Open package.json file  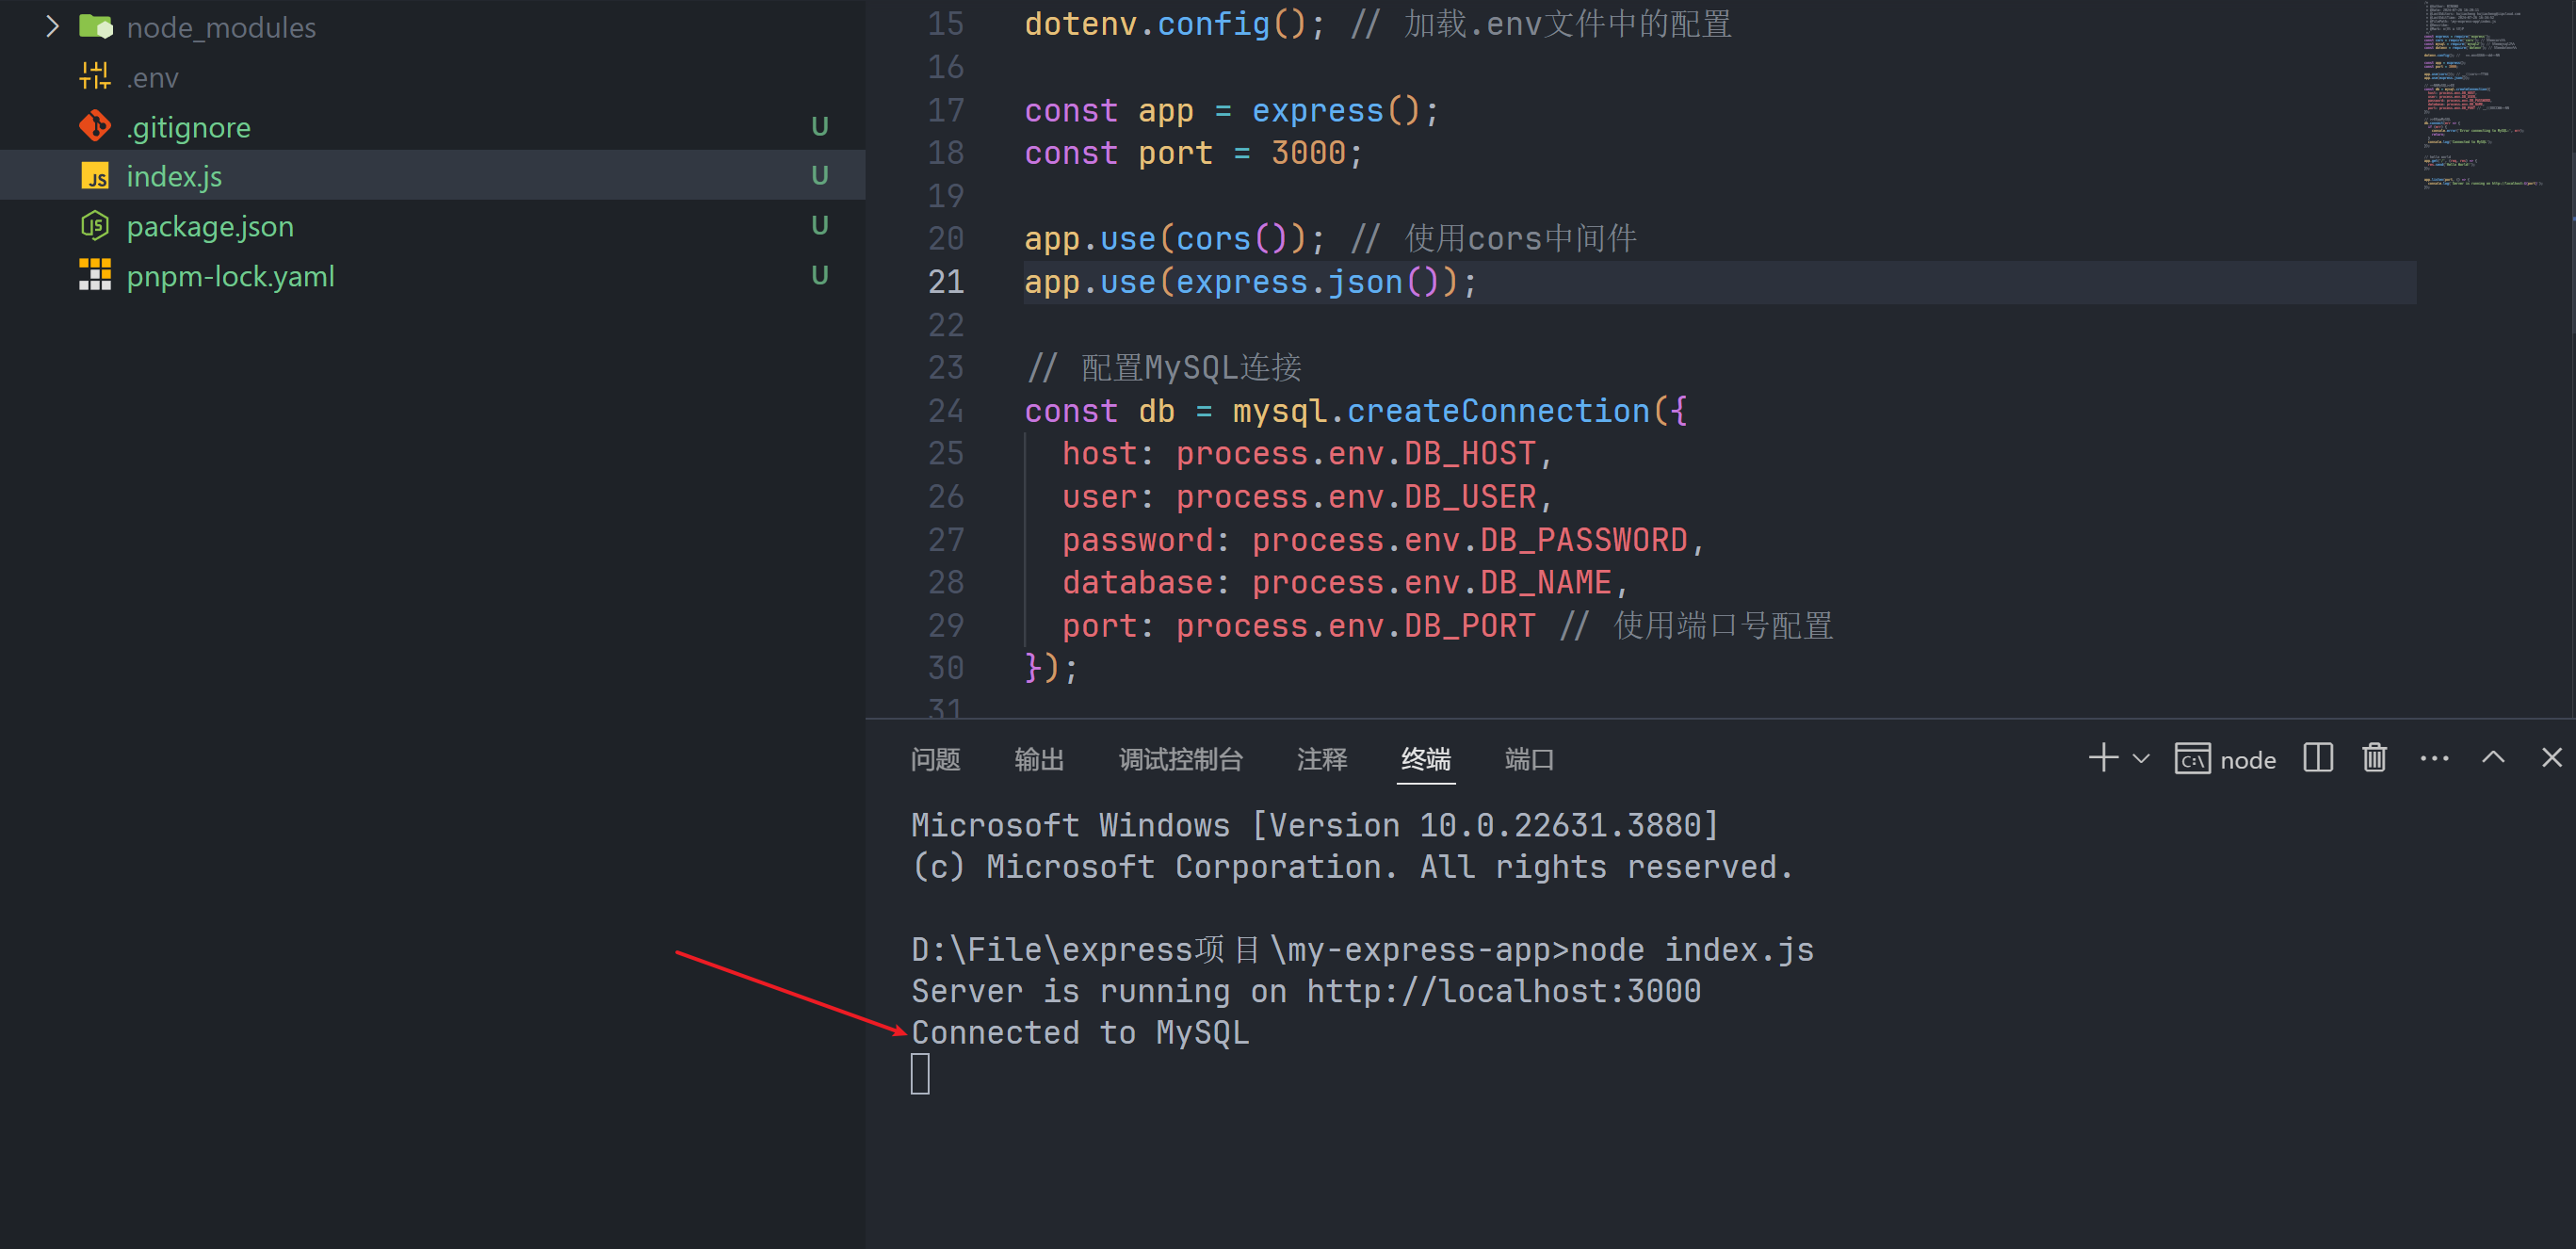[210, 226]
